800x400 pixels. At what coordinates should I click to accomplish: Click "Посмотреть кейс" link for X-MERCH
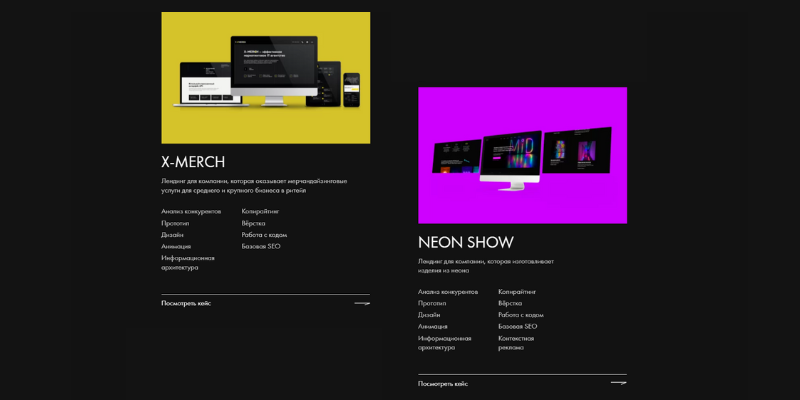[186, 303]
